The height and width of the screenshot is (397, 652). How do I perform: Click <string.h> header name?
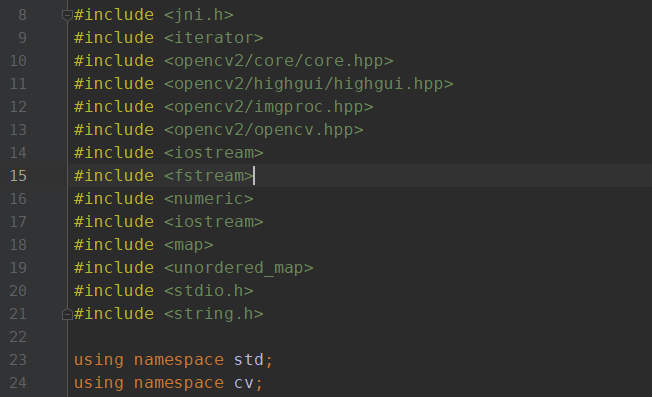pos(213,314)
